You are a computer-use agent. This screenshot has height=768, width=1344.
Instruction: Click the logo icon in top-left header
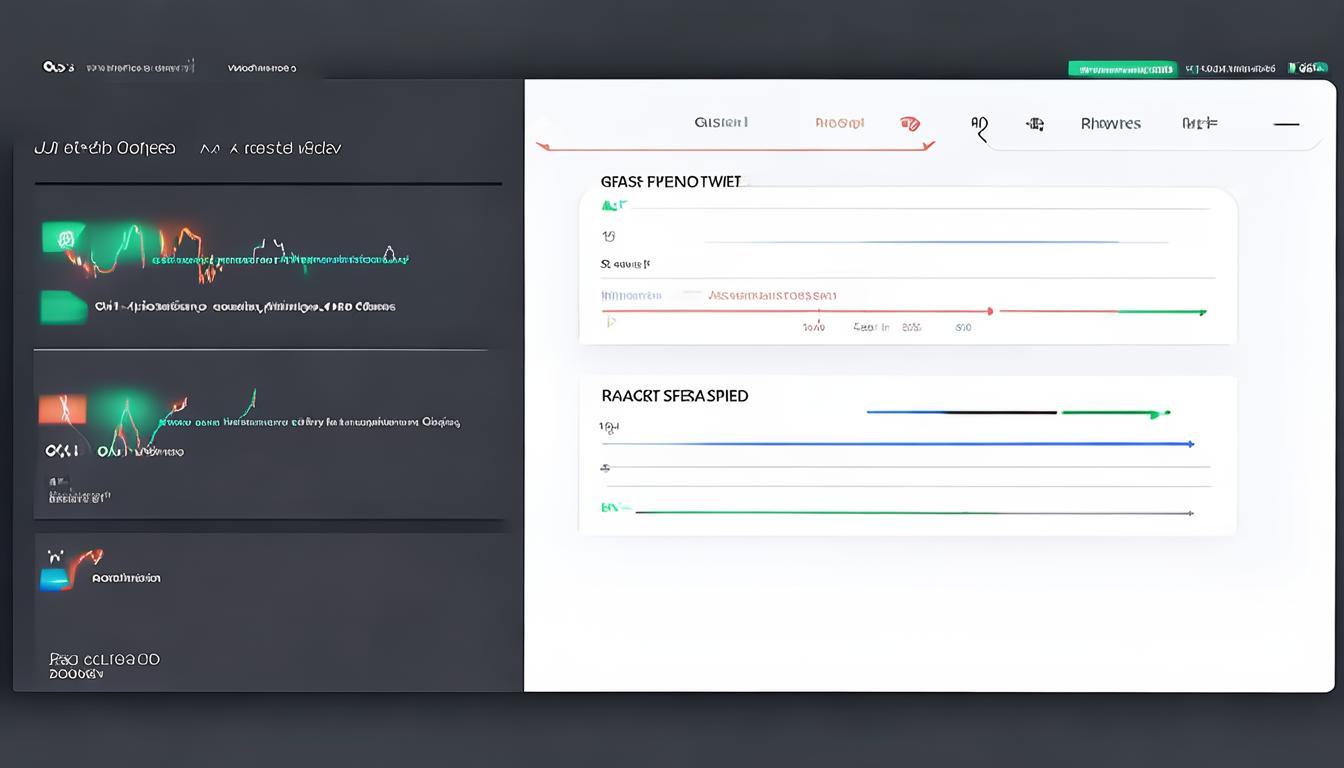pos(58,67)
